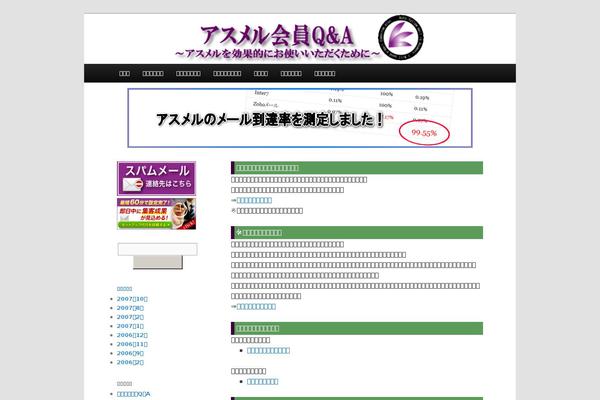Open first bulleted link under third green heading
The height and width of the screenshot is (400, 600).
[x=268, y=351]
